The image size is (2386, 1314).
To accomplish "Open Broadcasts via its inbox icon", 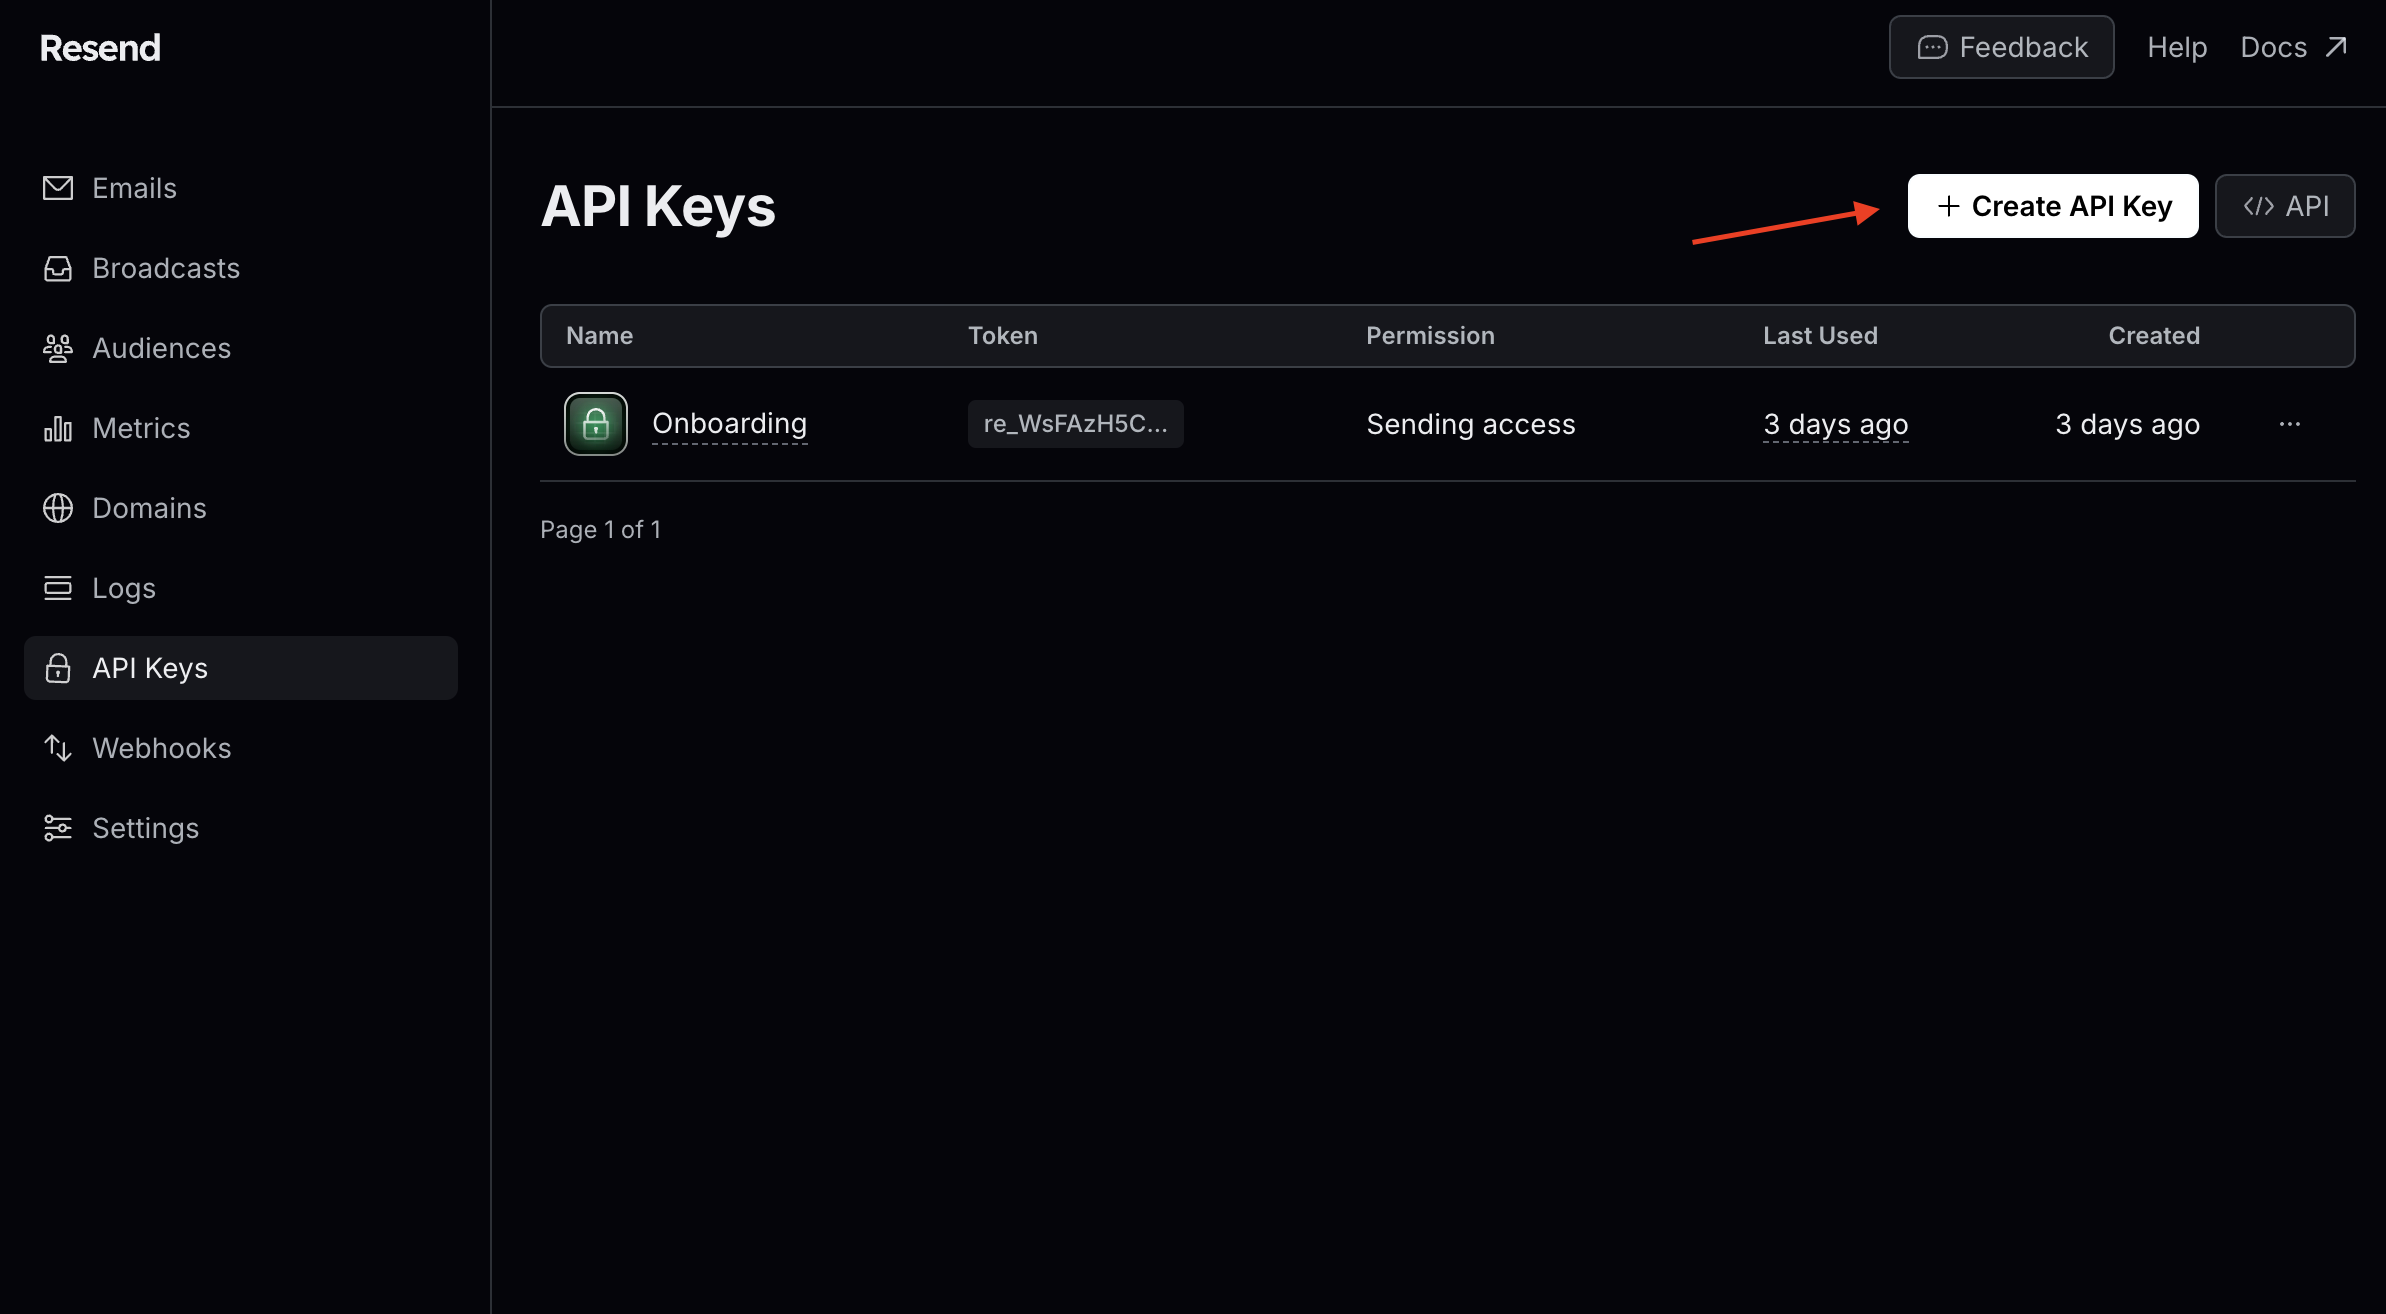I will tap(58, 267).
